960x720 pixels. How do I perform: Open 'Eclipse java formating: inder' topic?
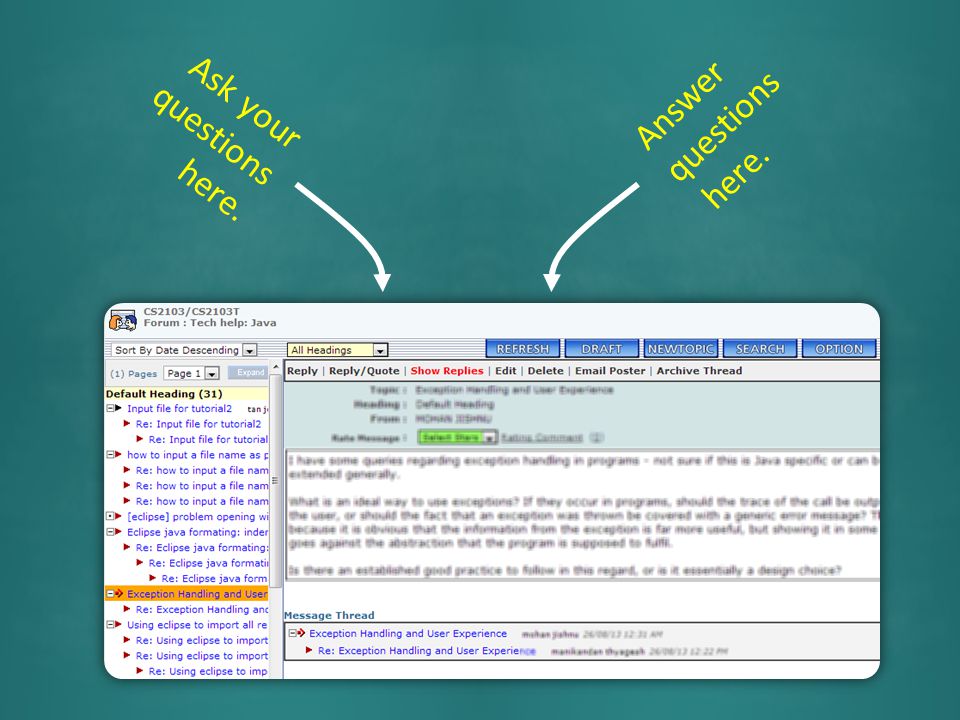(197, 532)
